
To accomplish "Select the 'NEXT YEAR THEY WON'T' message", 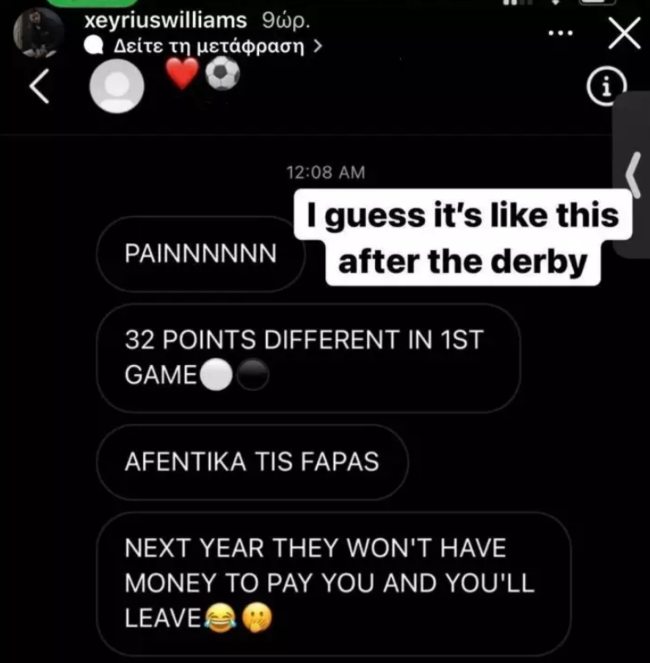I will (x=334, y=584).
